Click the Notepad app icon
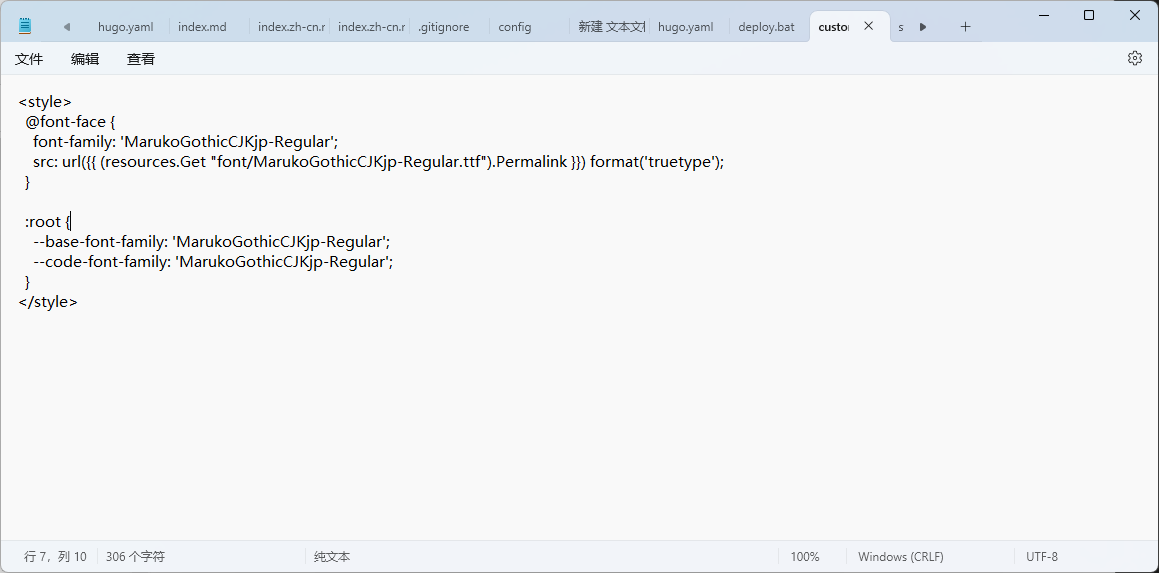The image size is (1159, 573). 25,26
